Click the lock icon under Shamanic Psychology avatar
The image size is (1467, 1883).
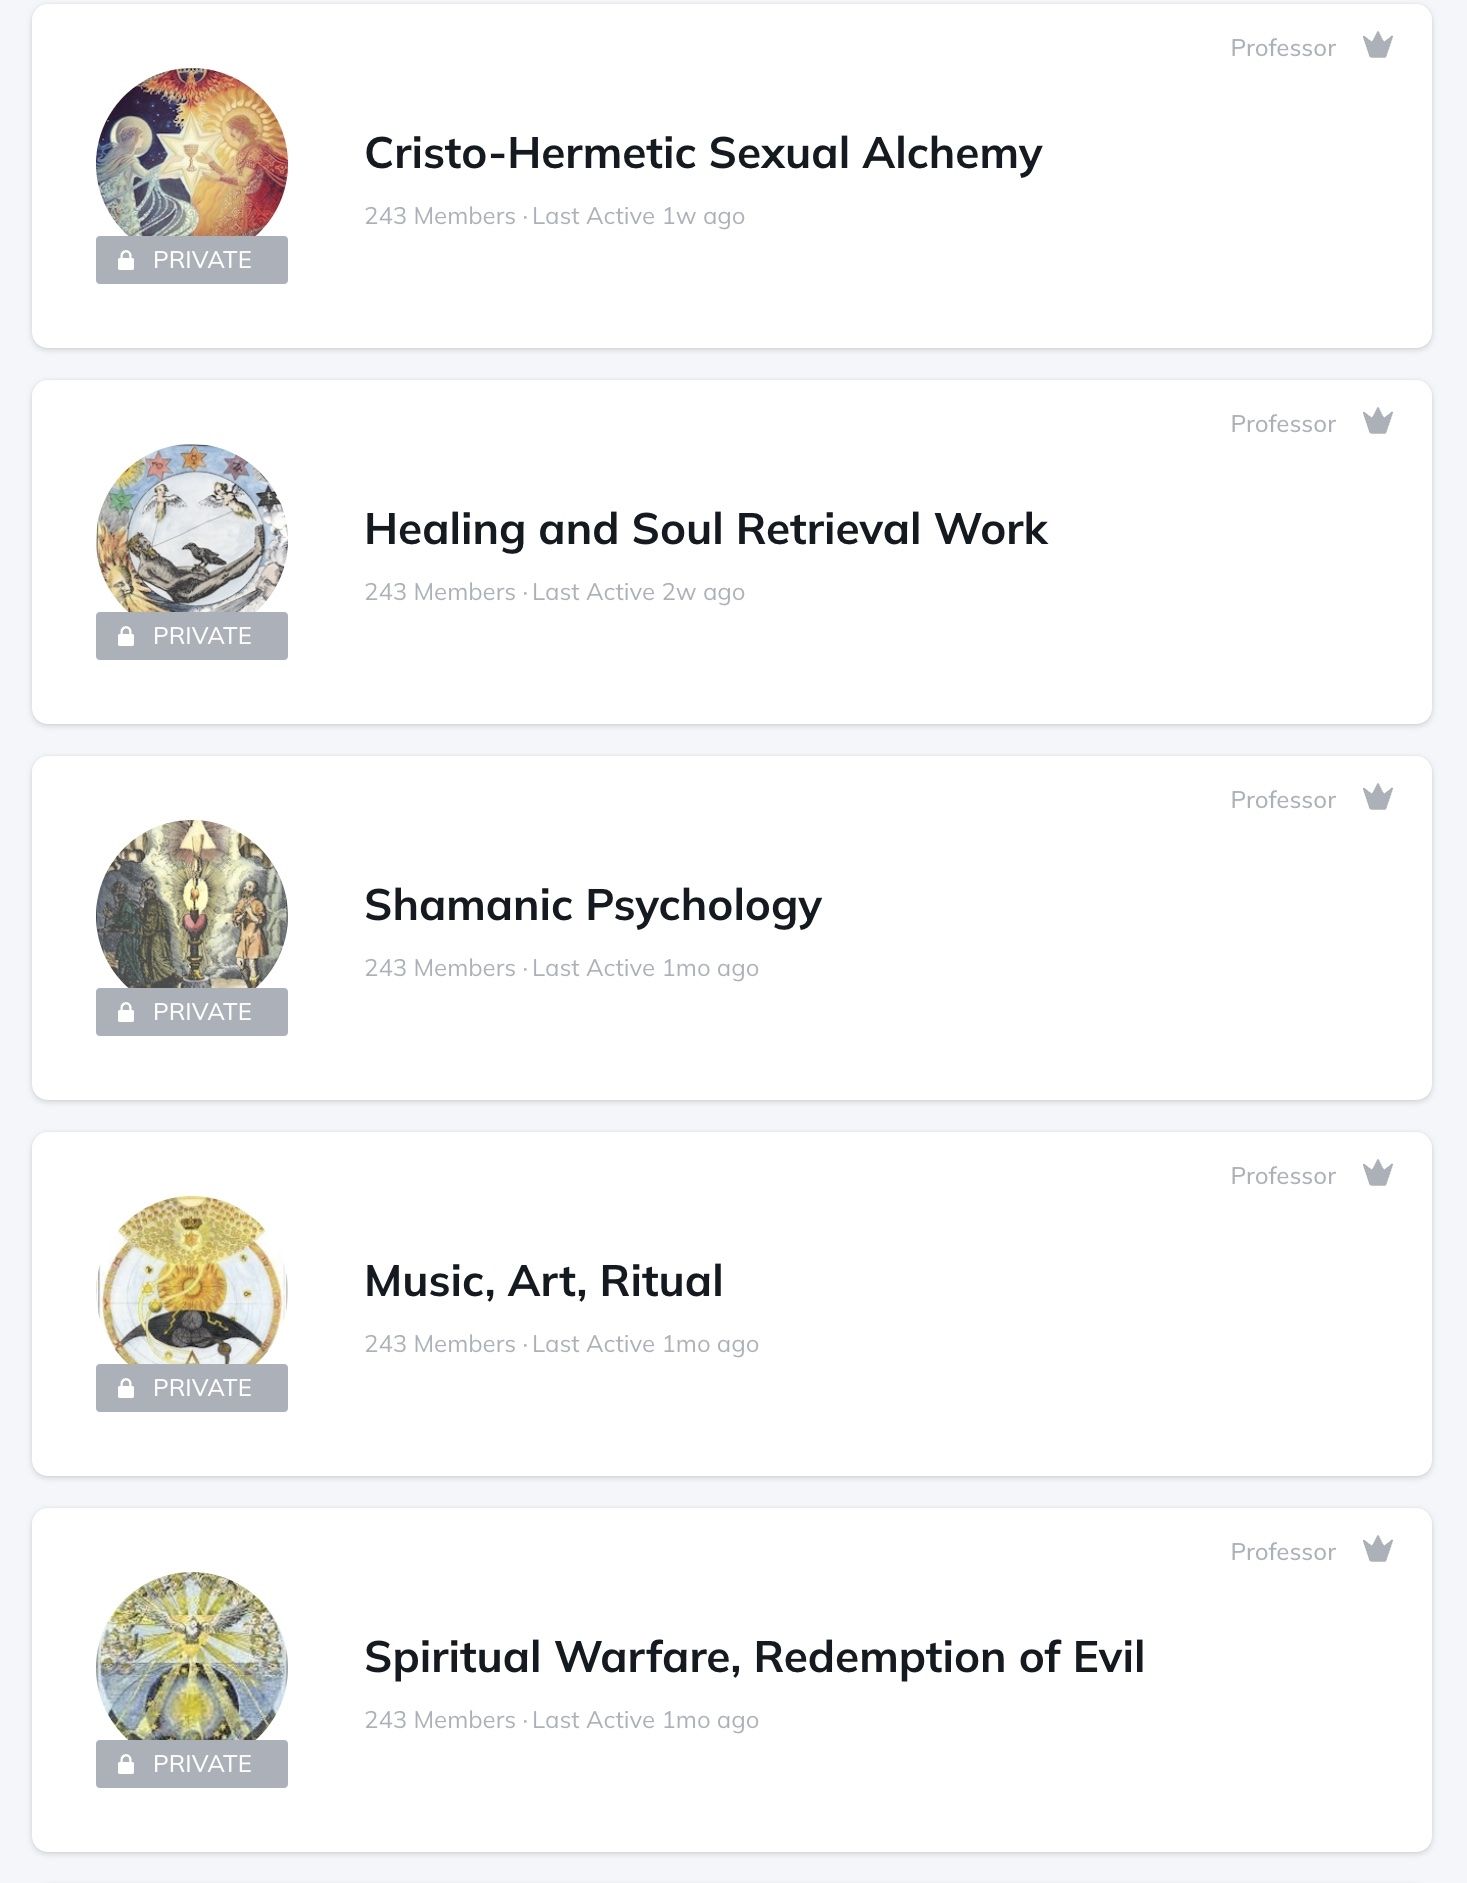click(126, 1012)
